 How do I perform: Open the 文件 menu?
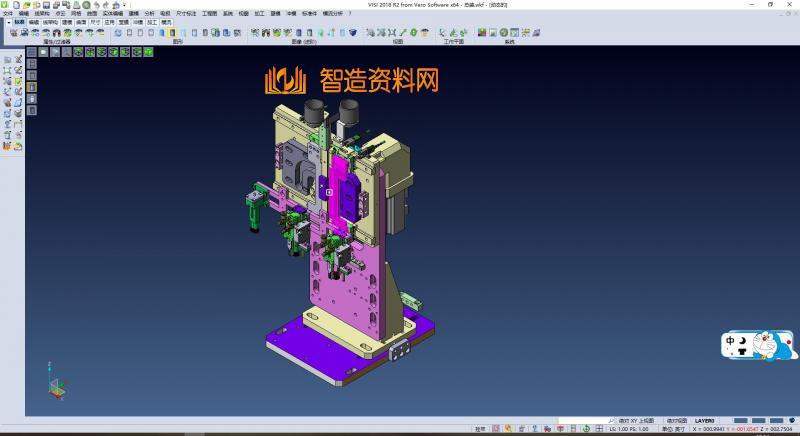click(x=9, y=13)
